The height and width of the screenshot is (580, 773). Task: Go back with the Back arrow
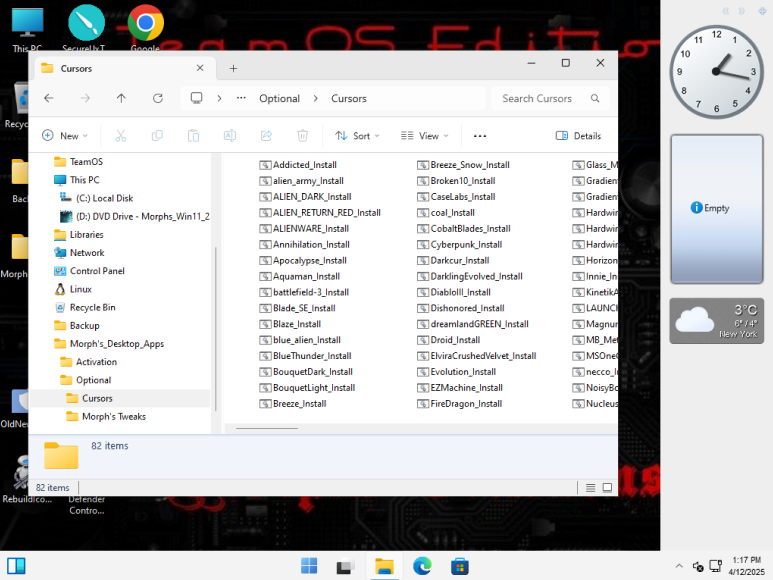click(49, 98)
